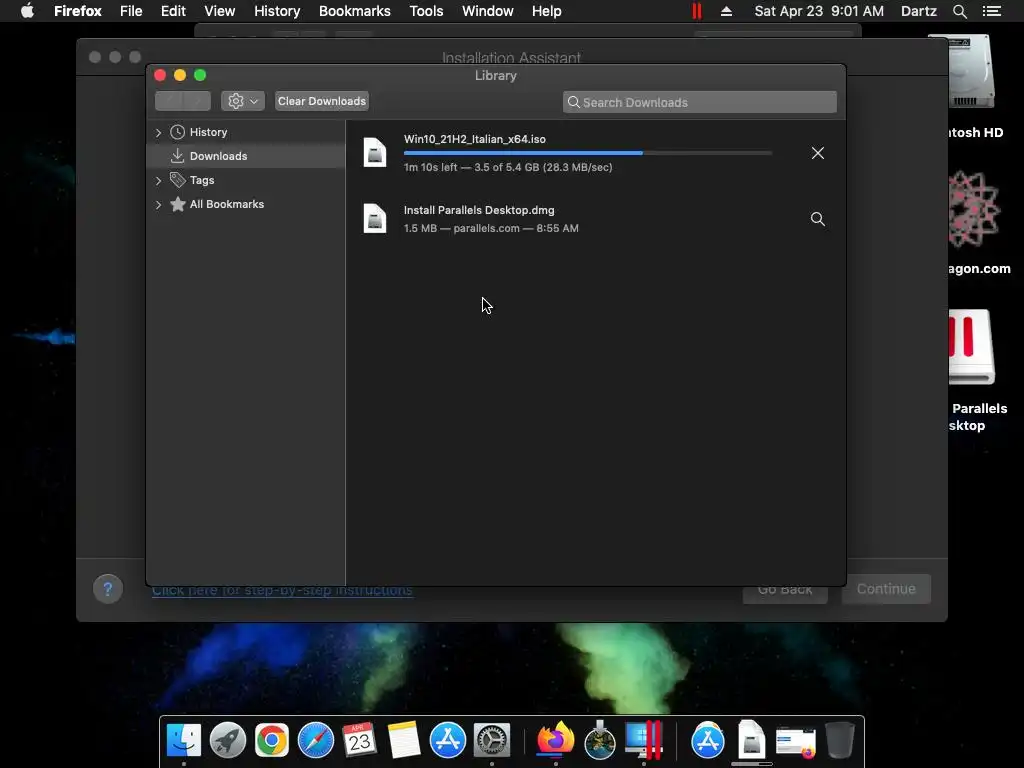The width and height of the screenshot is (1024, 768).
Task: Open Notes from the Dock
Action: (x=404, y=740)
